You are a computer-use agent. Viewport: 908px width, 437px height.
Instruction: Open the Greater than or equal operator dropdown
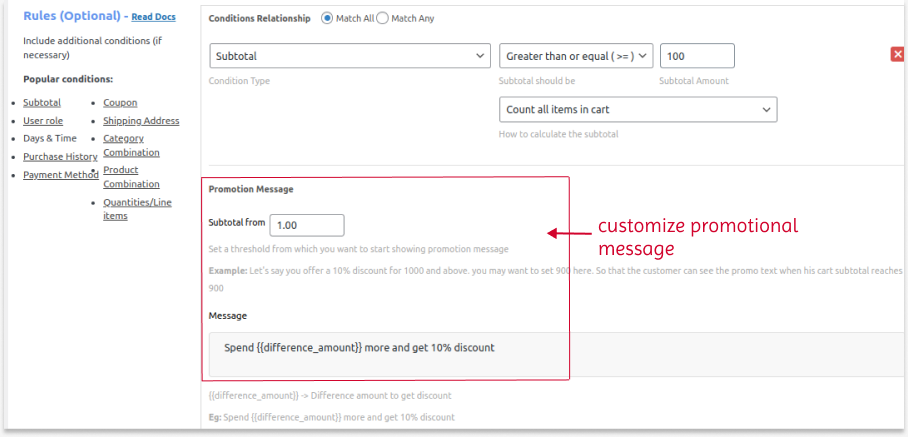(576, 56)
